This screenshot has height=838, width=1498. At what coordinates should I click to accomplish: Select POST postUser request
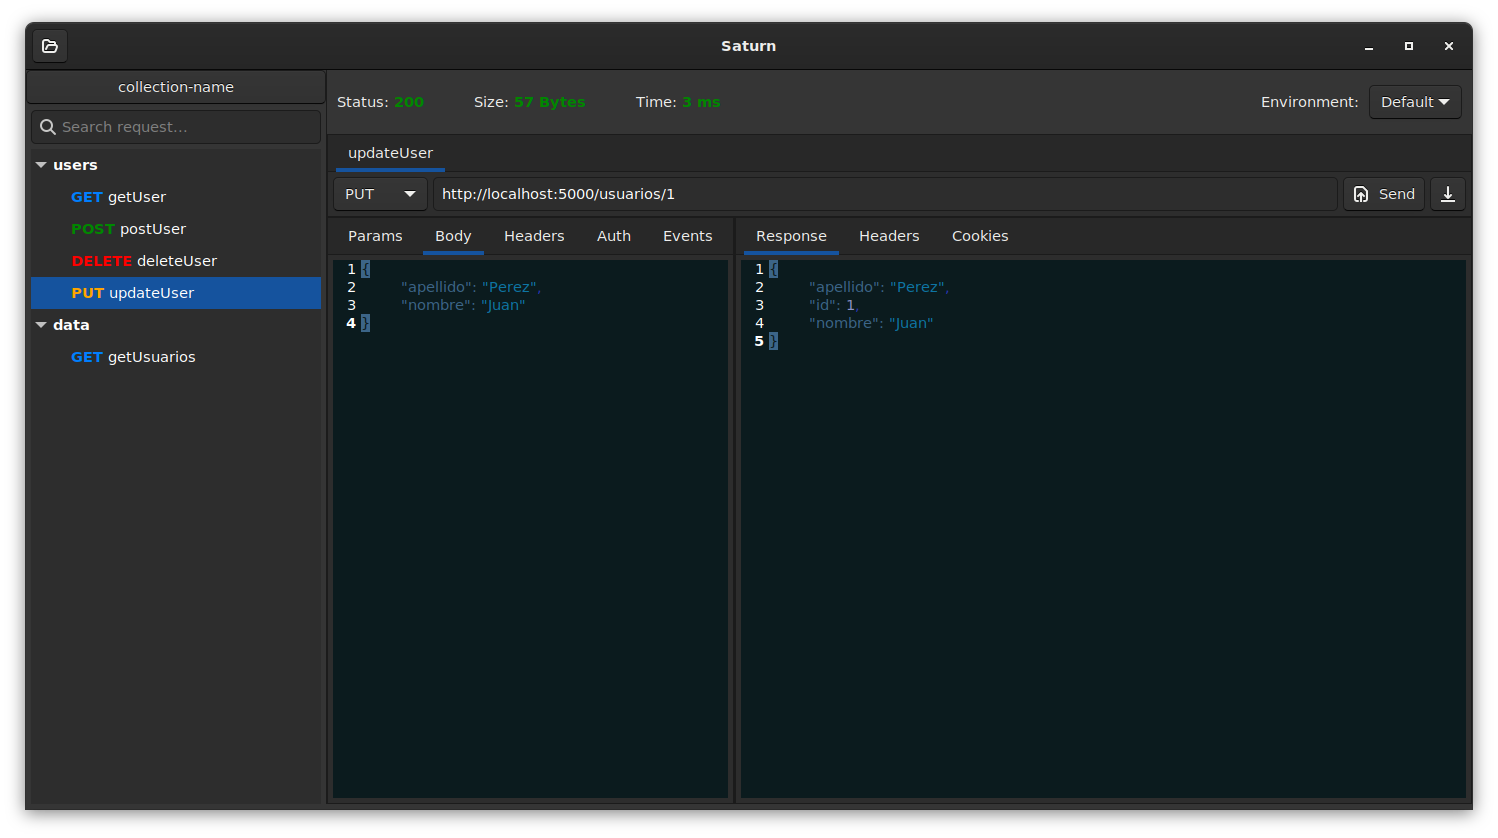coord(176,229)
